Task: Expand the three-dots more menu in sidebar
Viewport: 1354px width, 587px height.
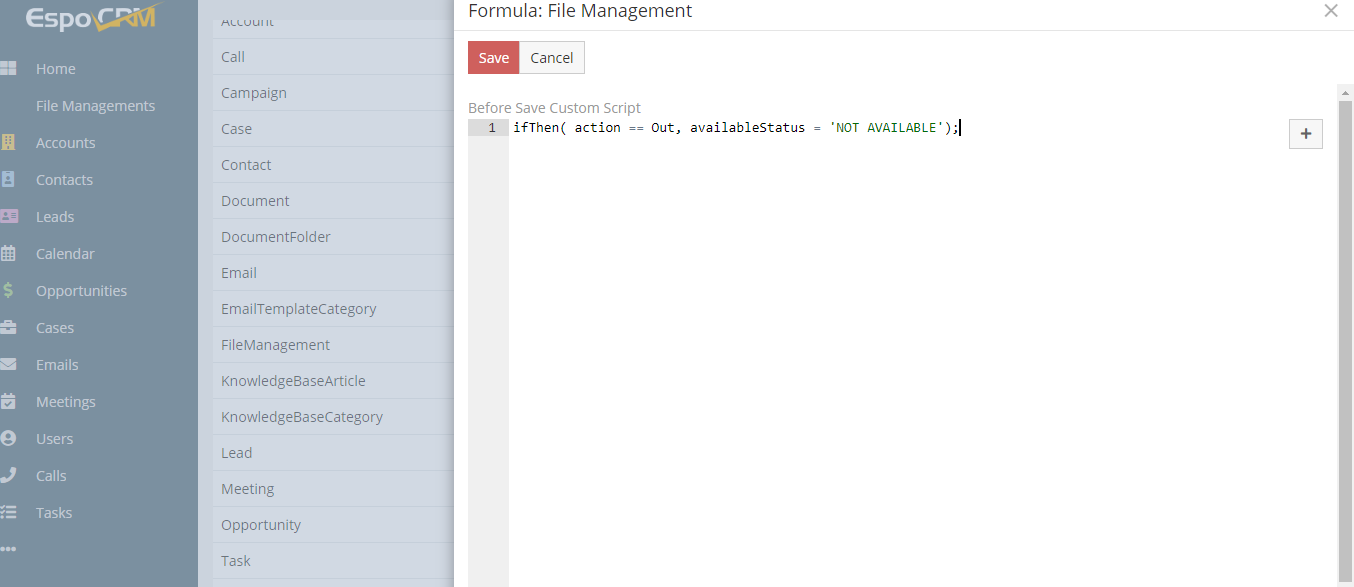Action: [x=8, y=549]
